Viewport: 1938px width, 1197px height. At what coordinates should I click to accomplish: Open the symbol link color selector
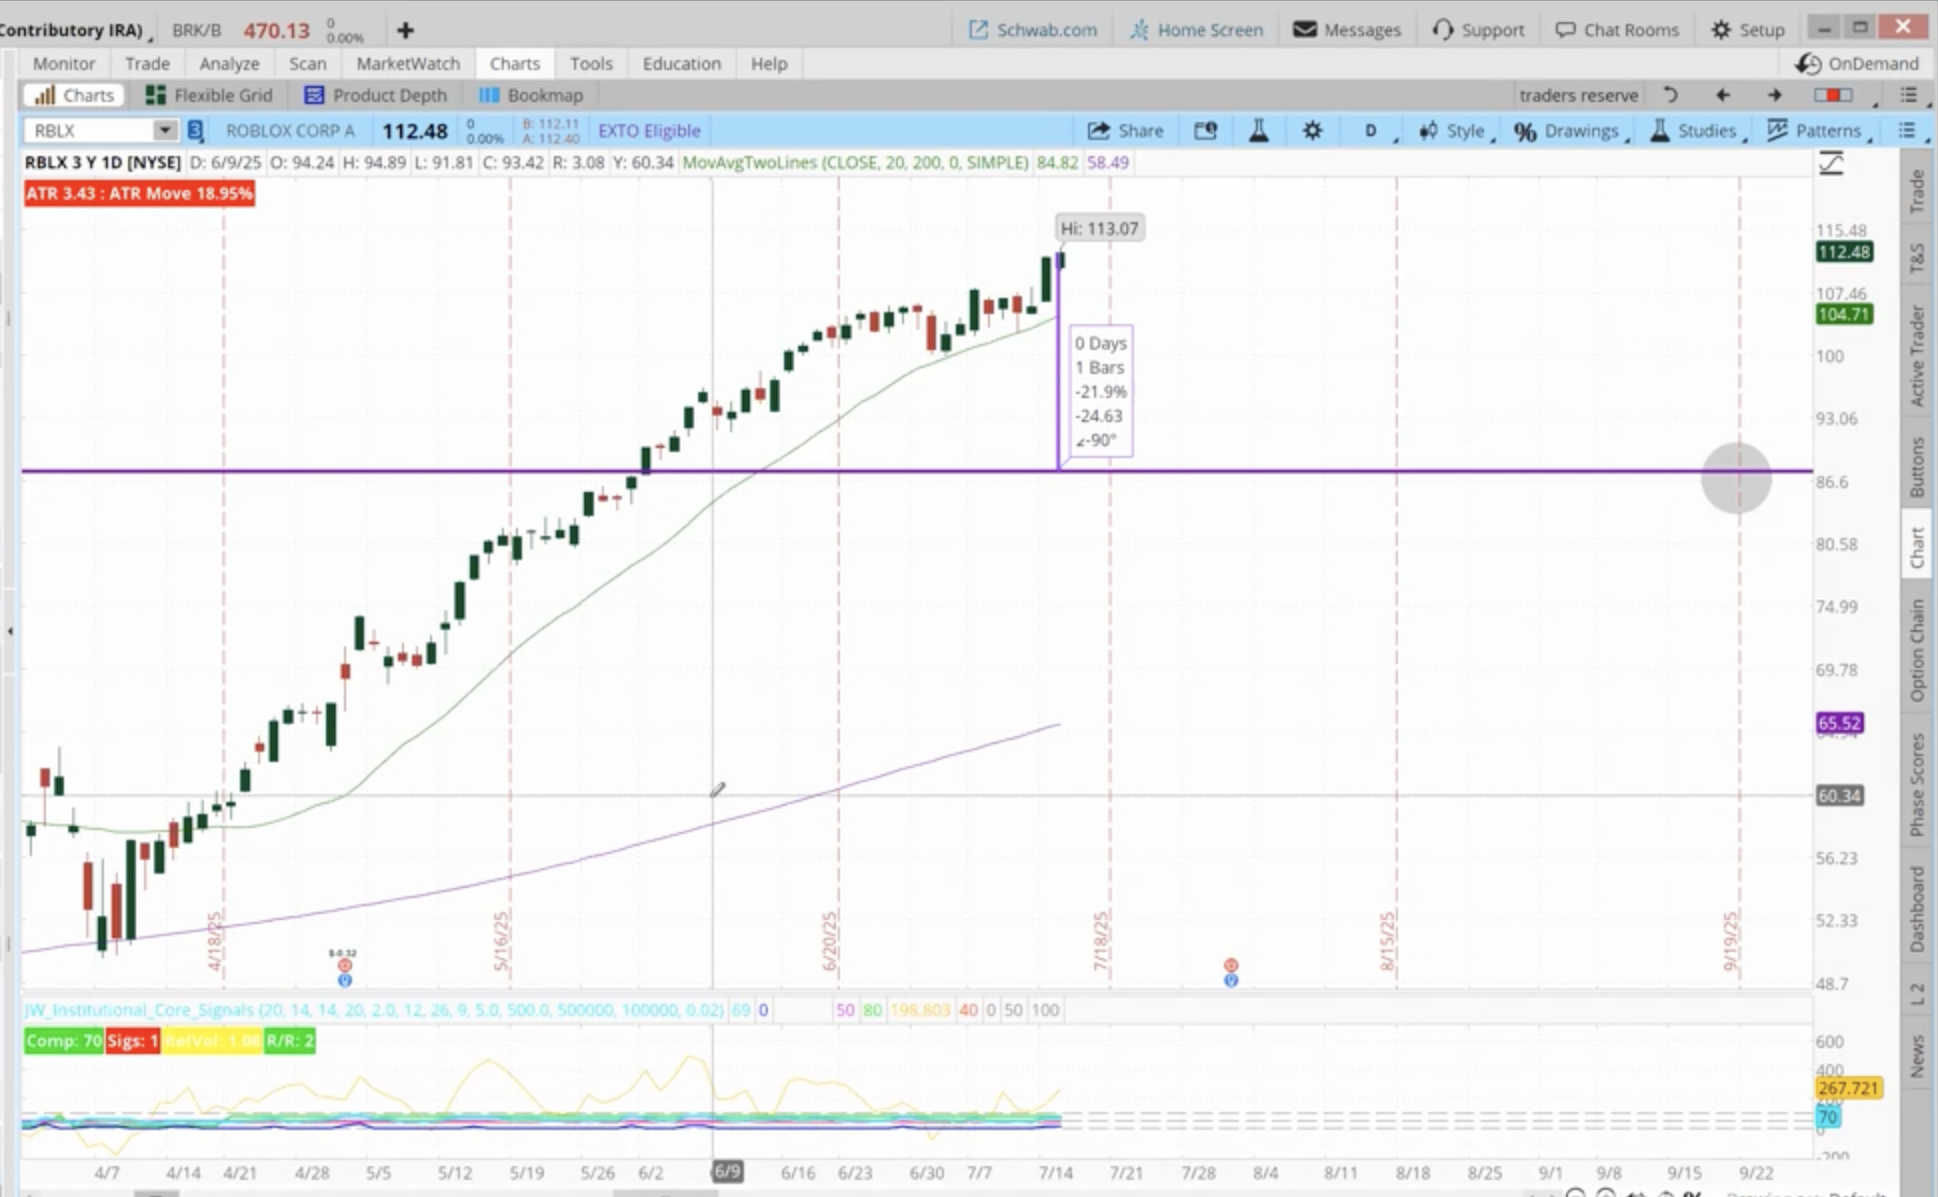(196, 130)
